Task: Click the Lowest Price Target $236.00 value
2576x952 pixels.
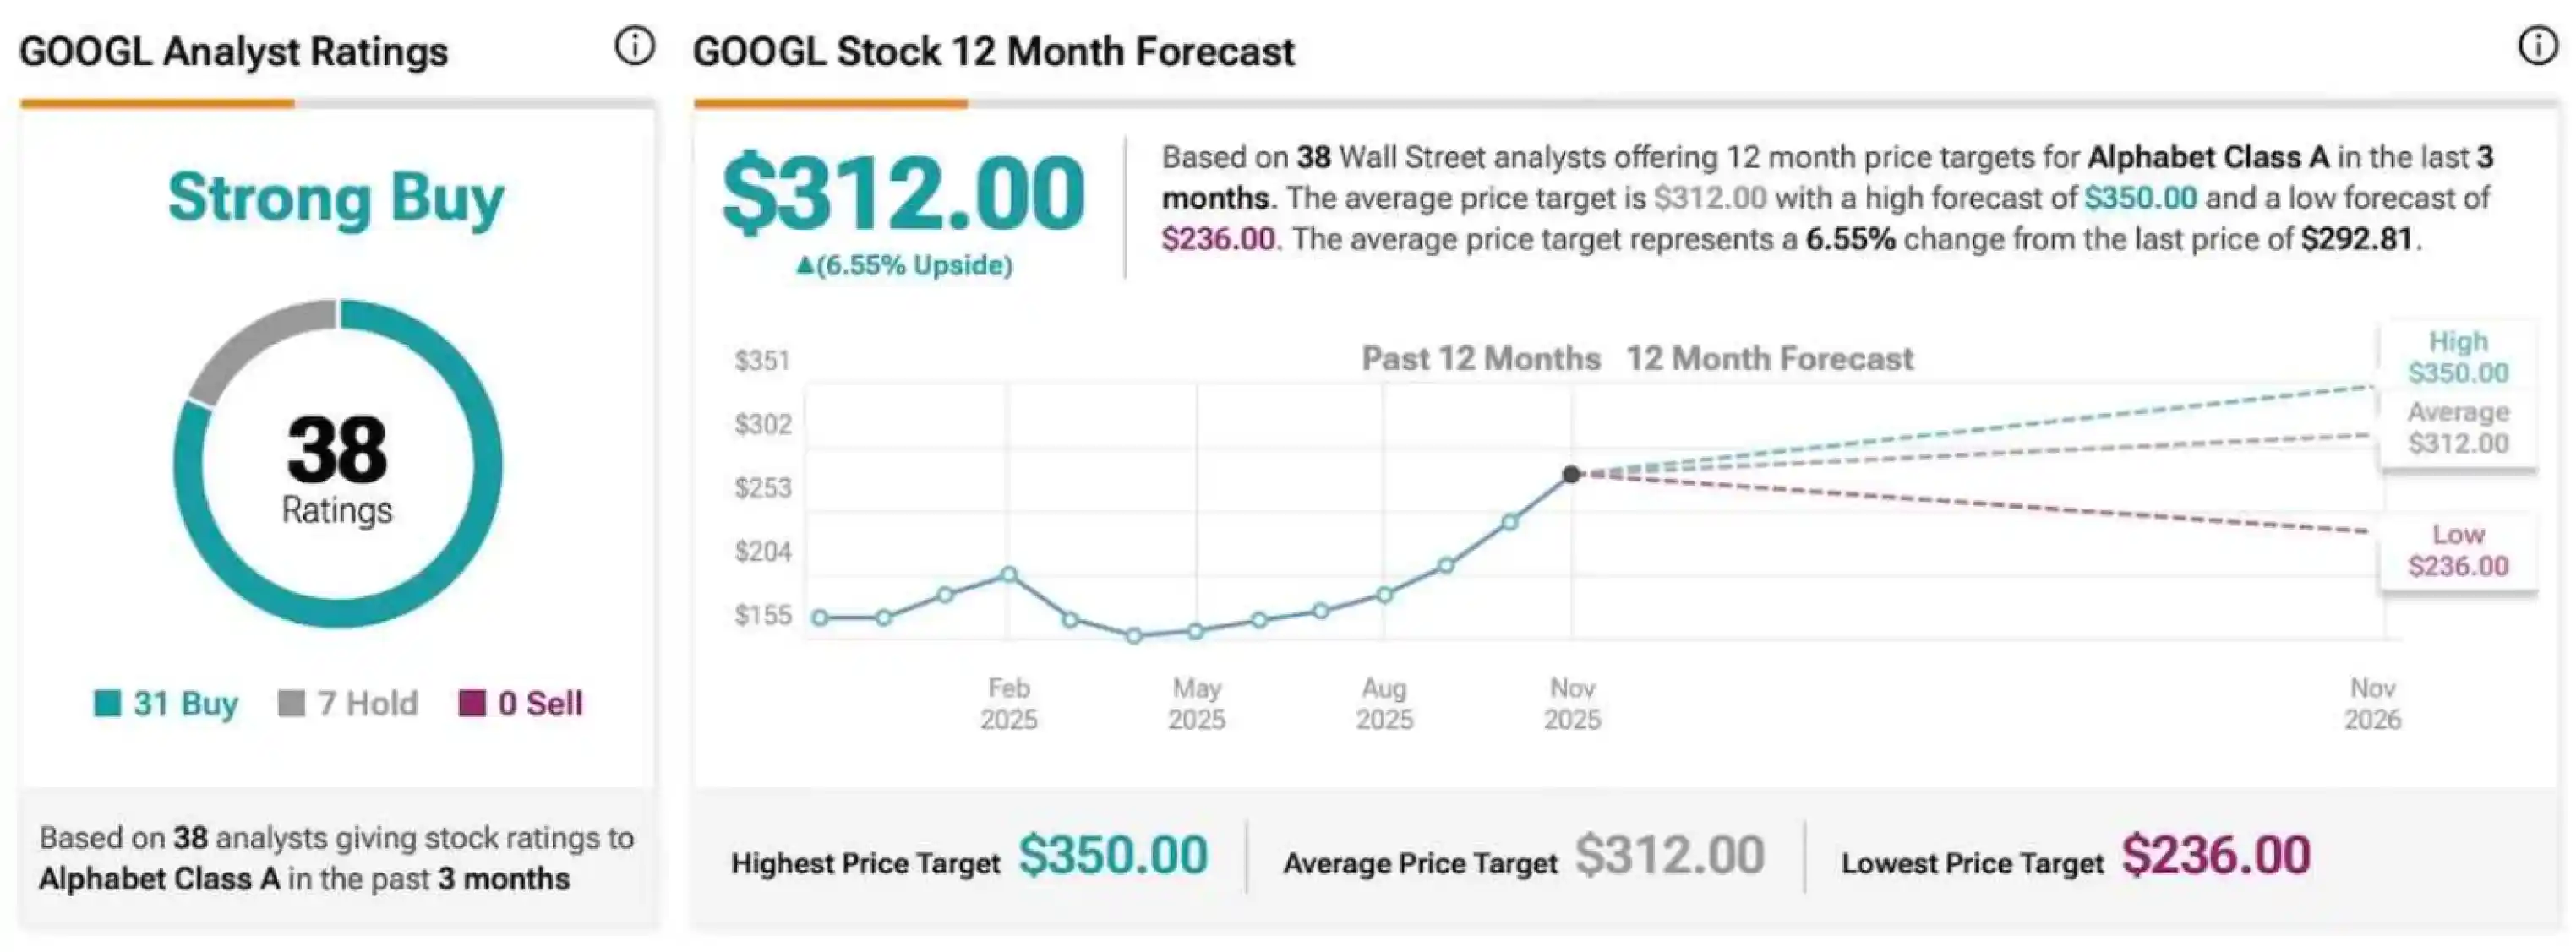Action: pyautogui.click(x=2216, y=856)
